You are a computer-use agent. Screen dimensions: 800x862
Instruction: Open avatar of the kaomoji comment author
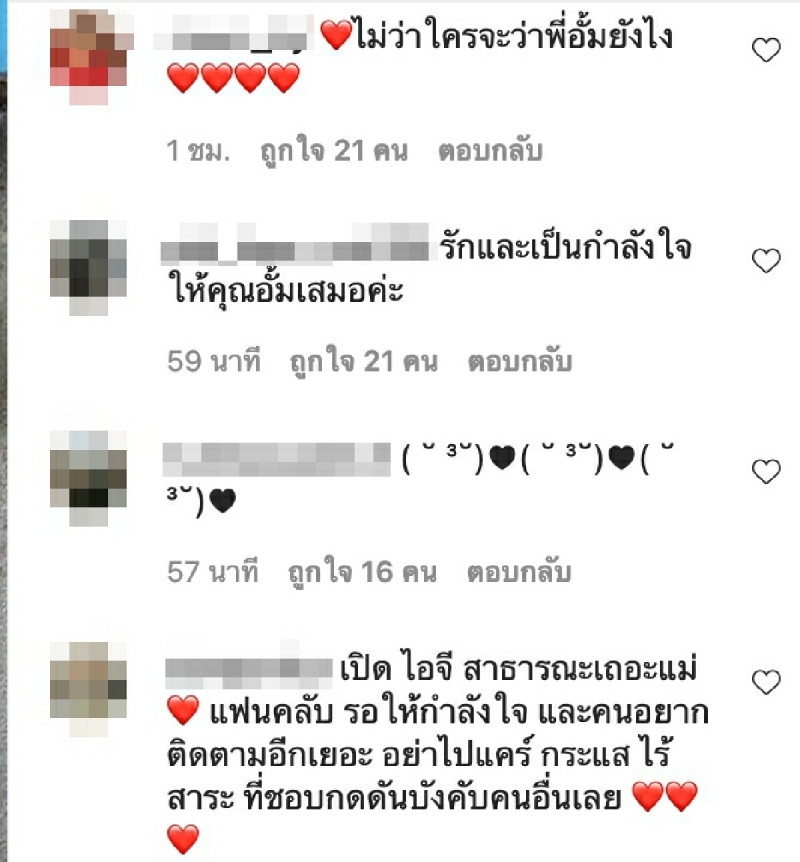click(89, 478)
